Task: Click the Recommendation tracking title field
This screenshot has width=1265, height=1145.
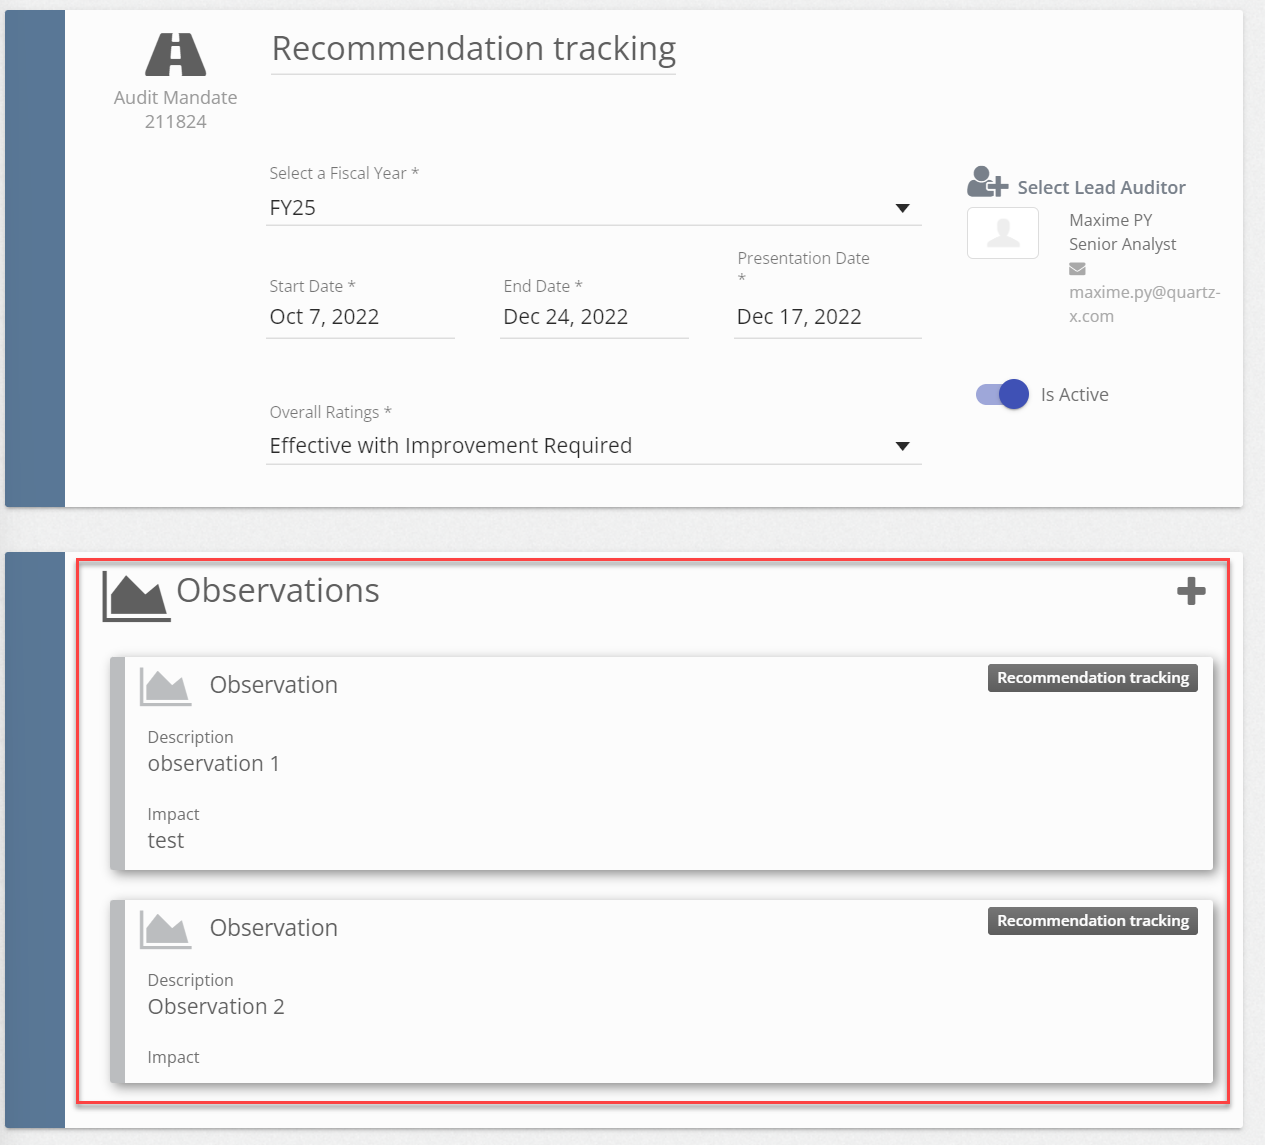Action: pyautogui.click(x=474, y=49)
